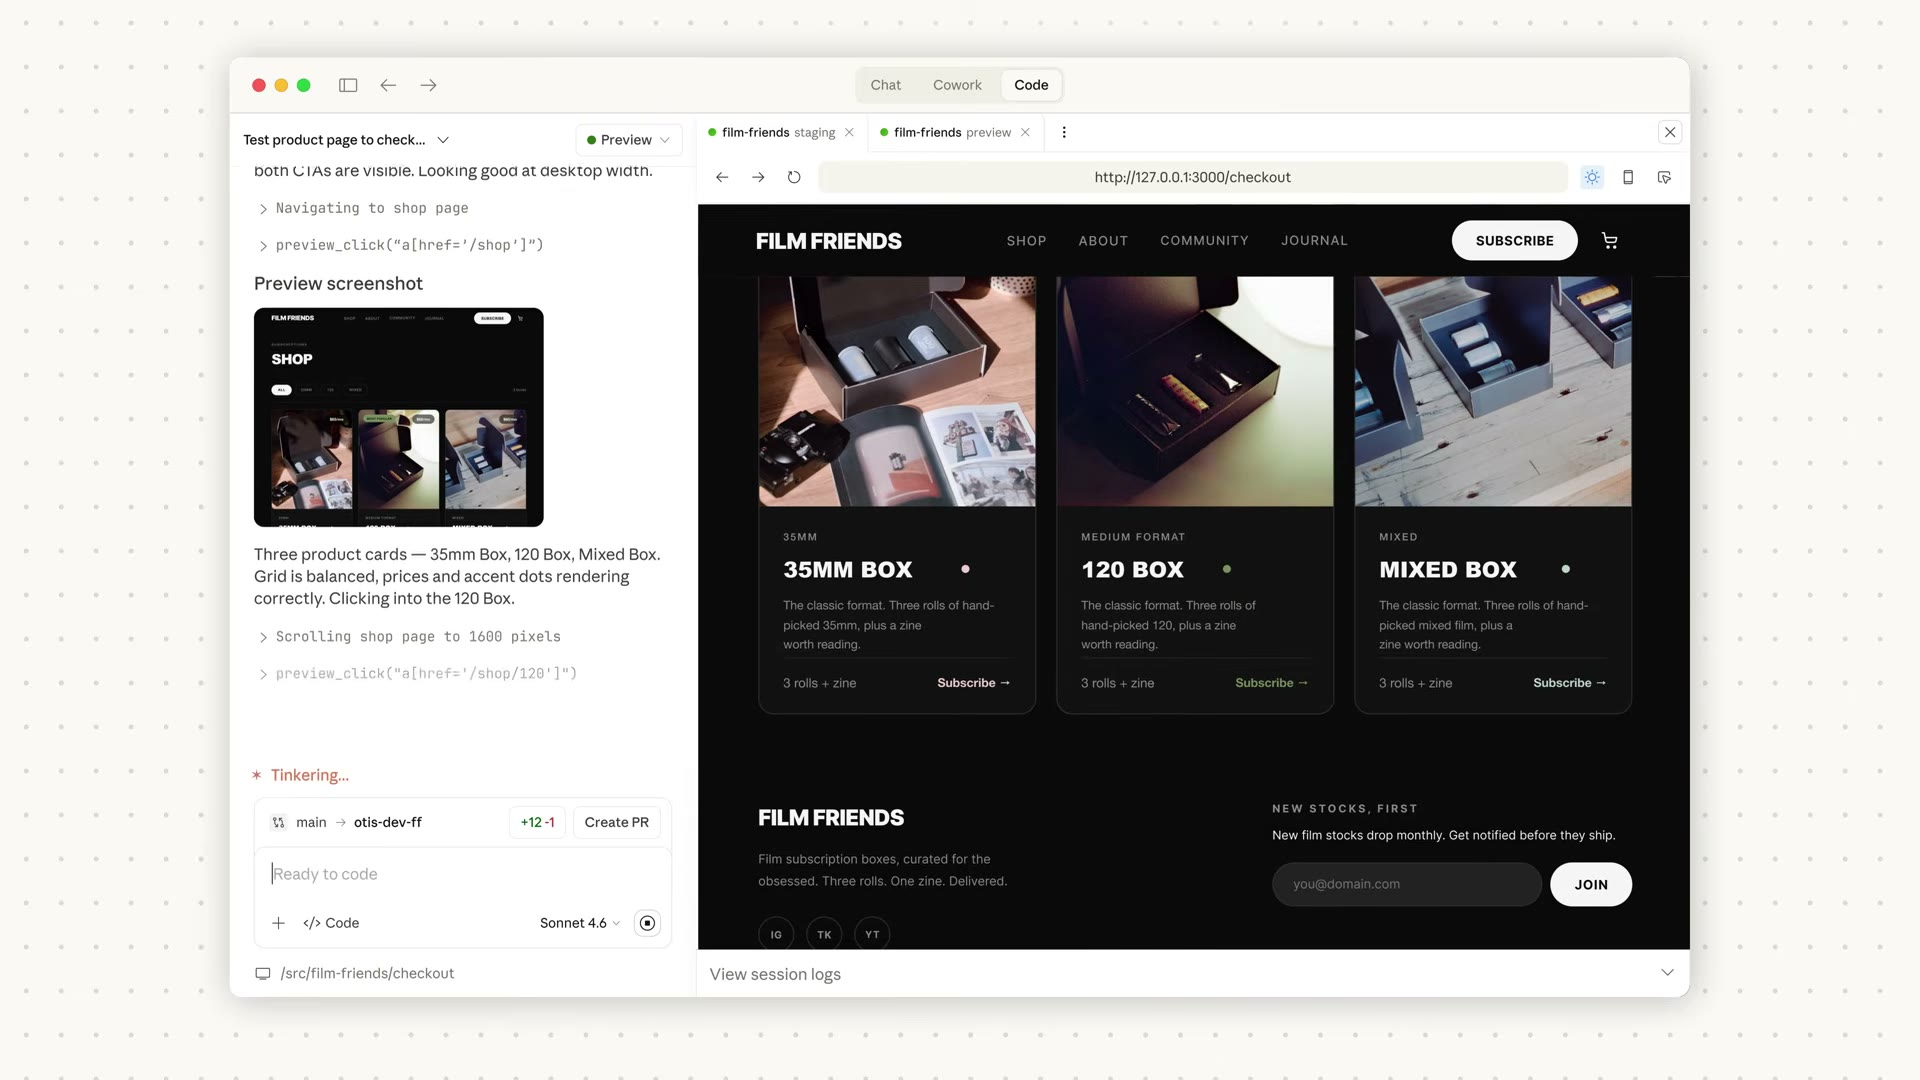Screen dimensions: 1920x1080
Task: Open the JOURNAL nav link
Action: pos(1314,241)
